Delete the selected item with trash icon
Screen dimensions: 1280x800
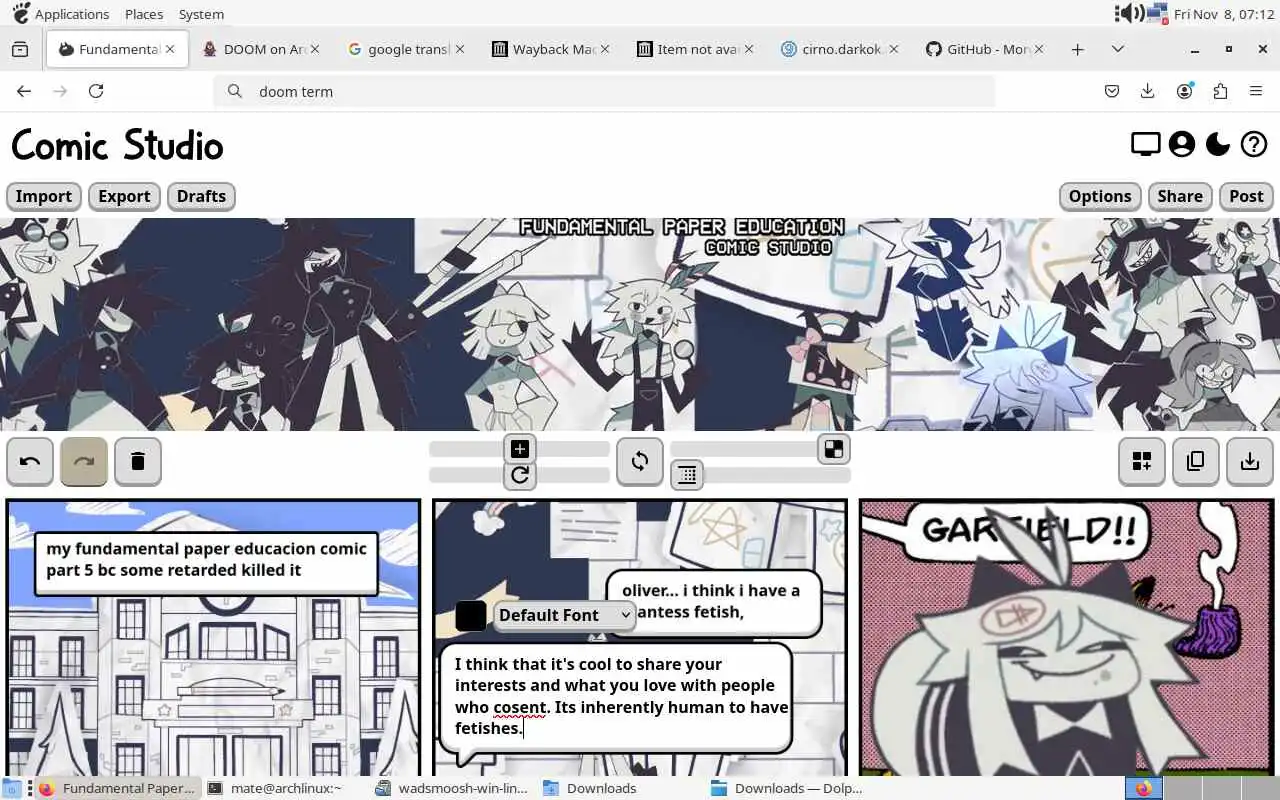tap(138, 461)
